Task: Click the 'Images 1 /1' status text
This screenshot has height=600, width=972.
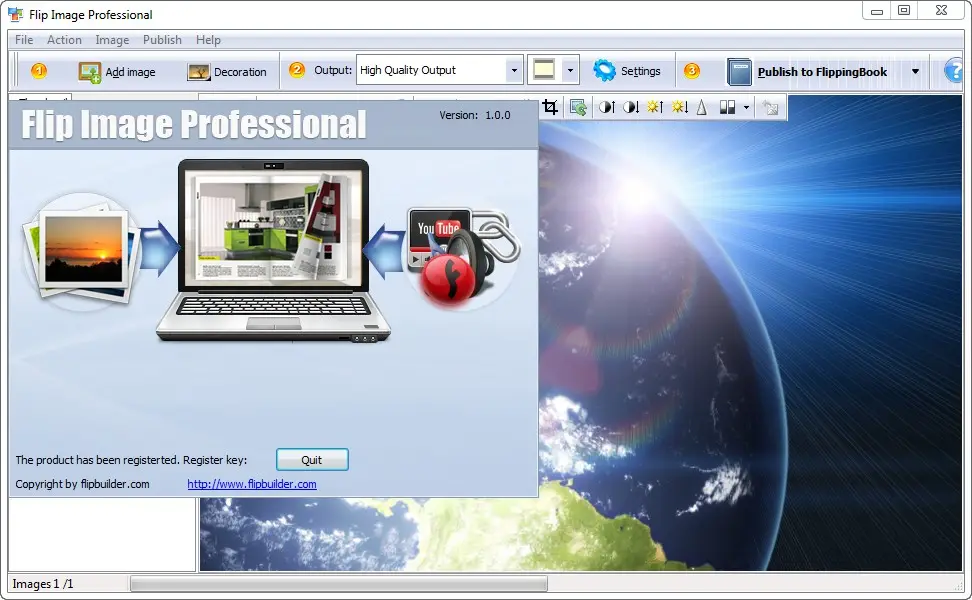Action: [x=43, y=584]
